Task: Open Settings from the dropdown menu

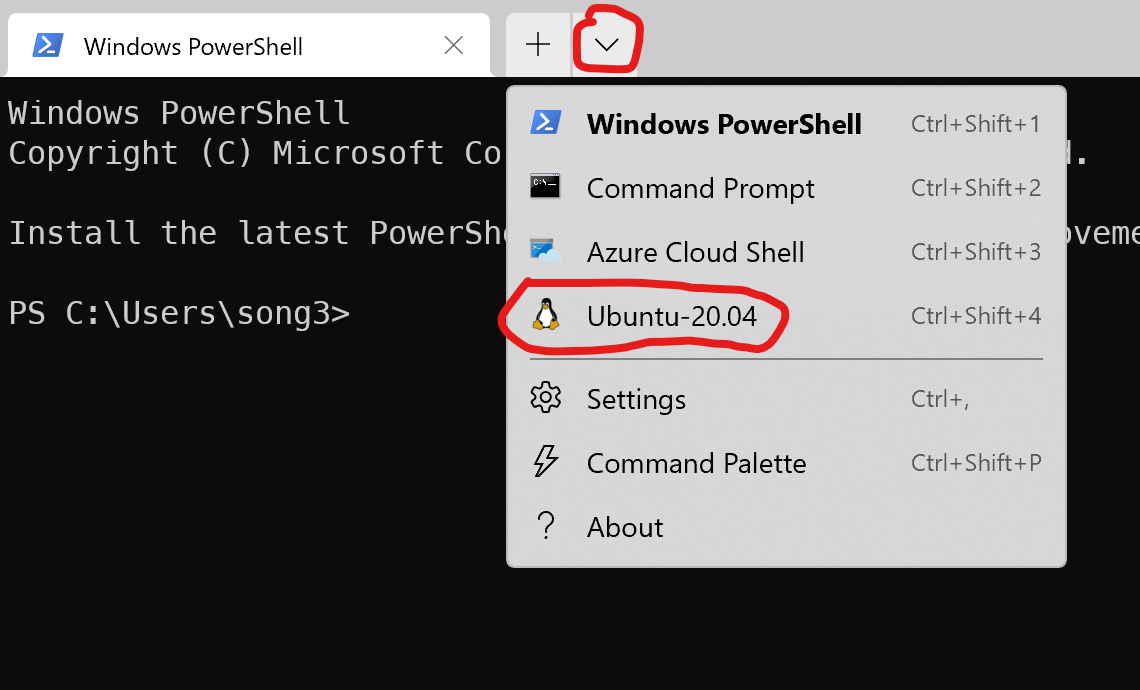Action: (636, 400)
